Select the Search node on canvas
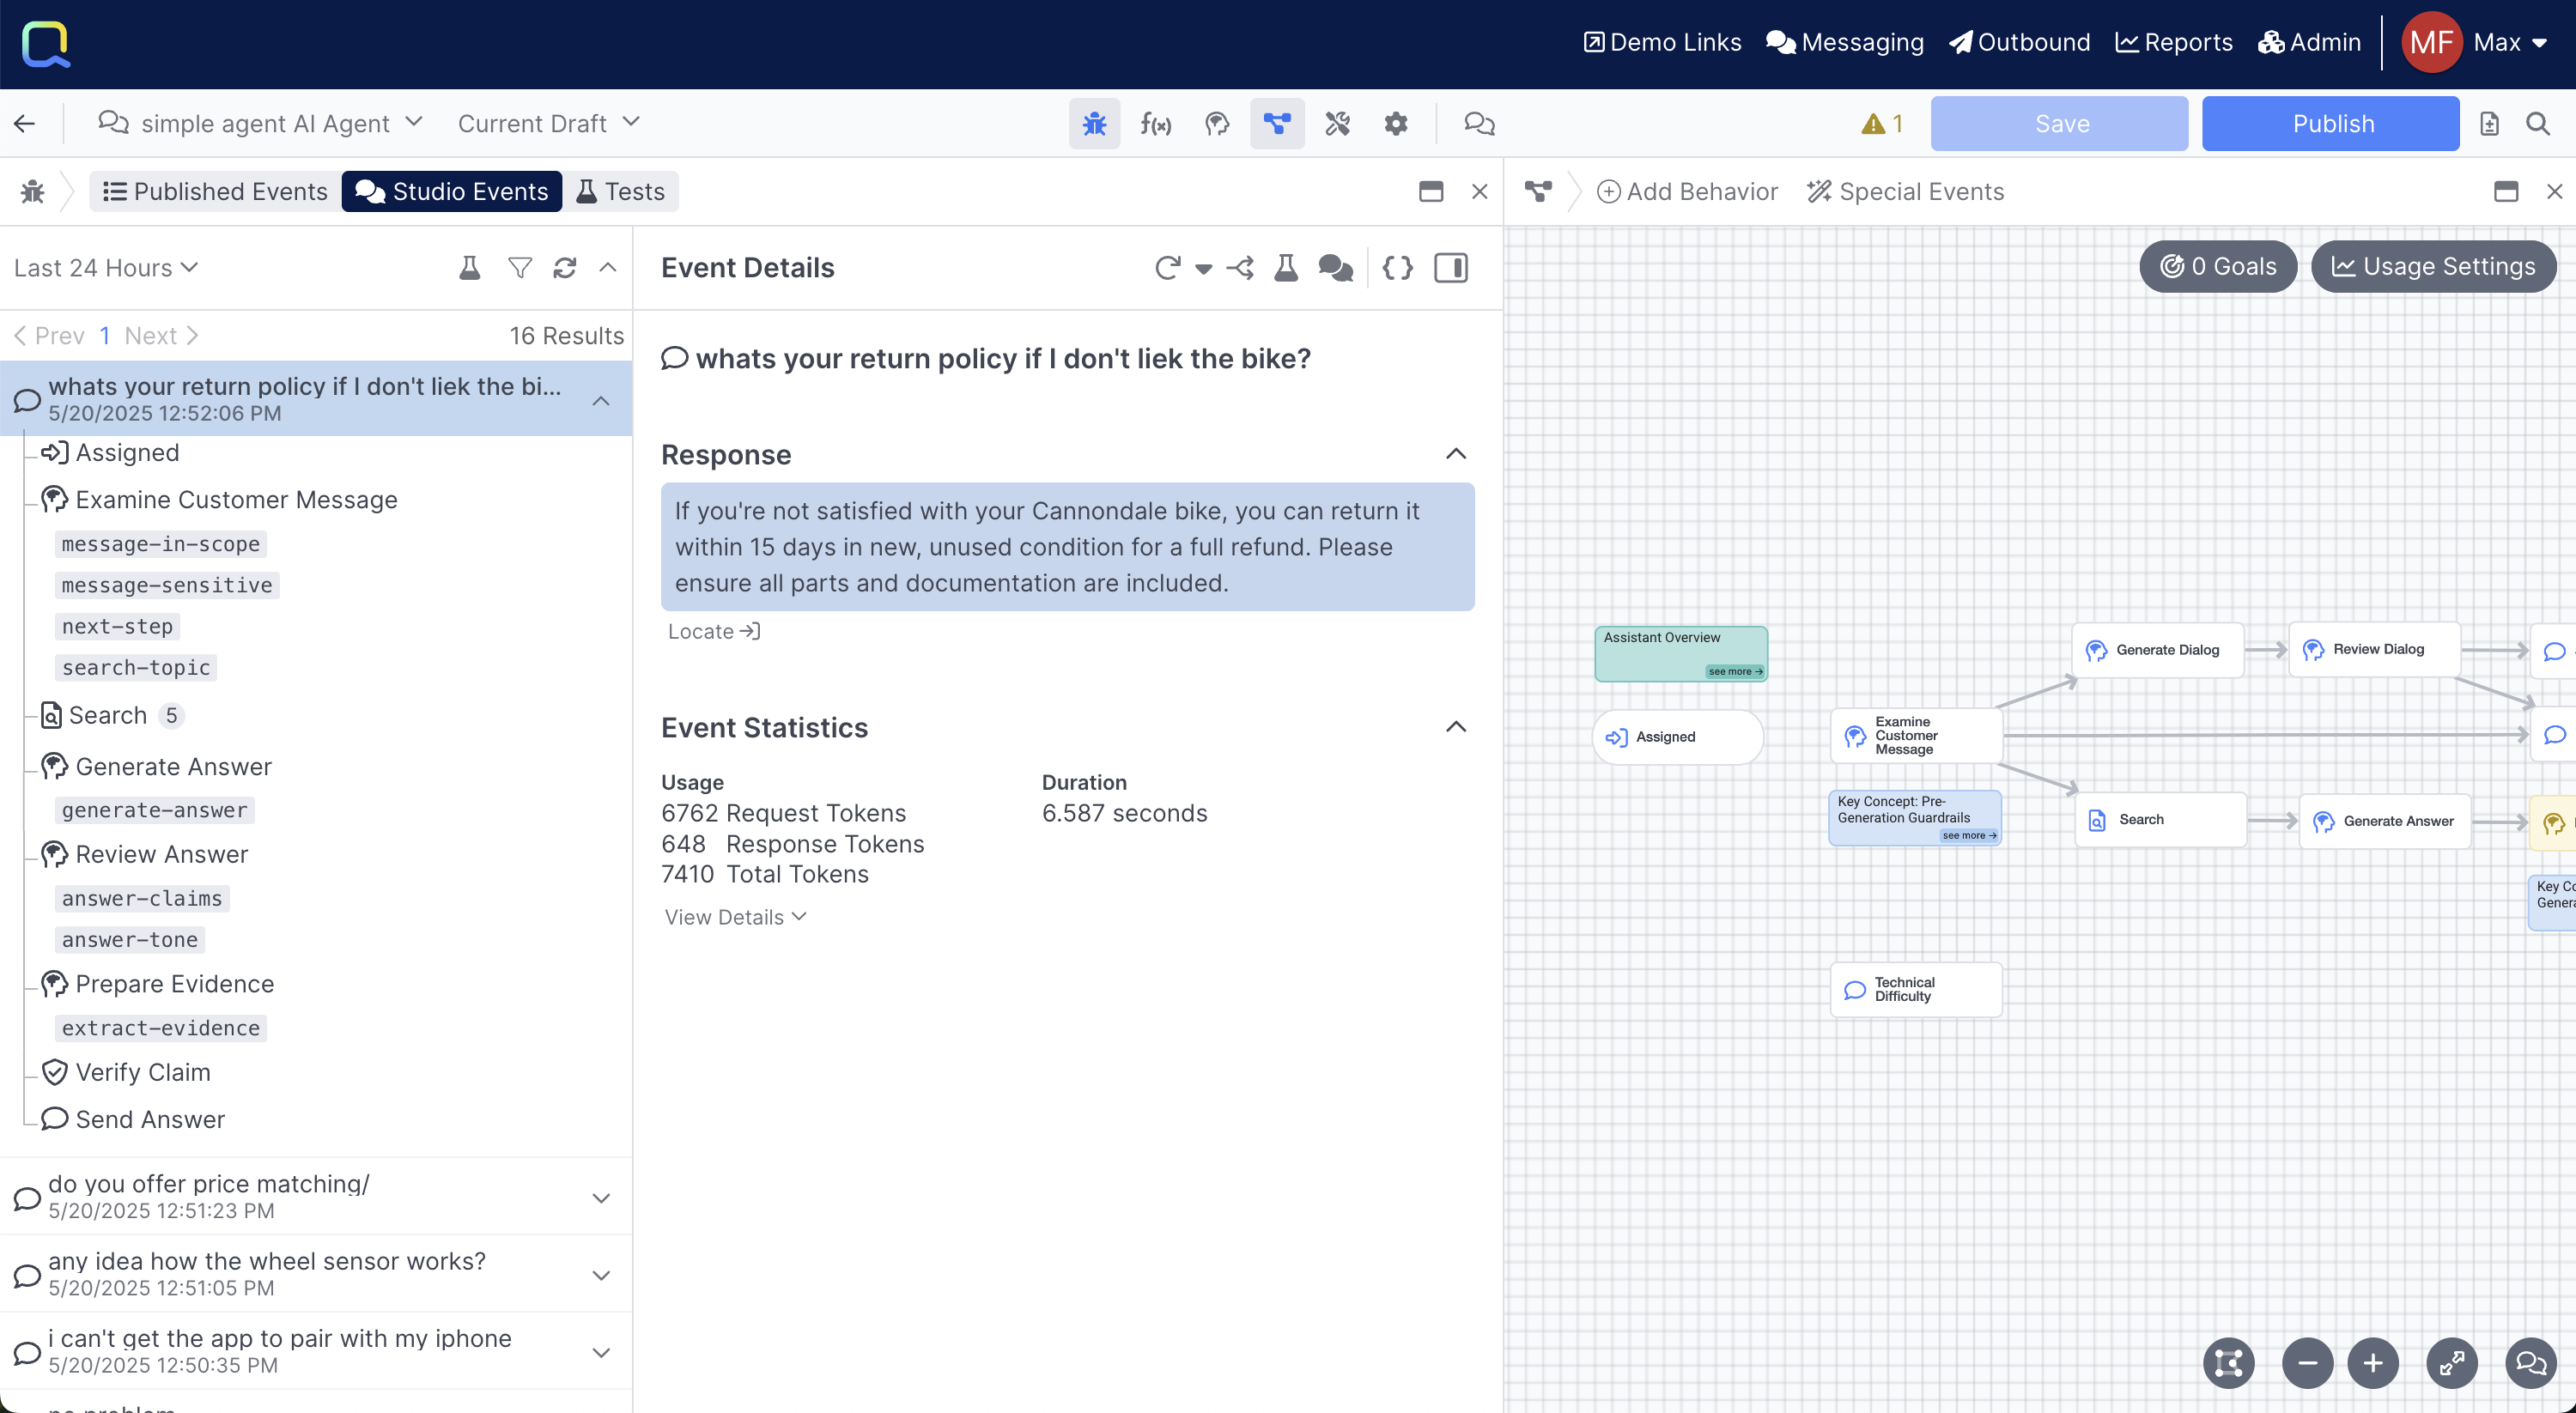This screenshot has width=2576, height=1413. (x=2159, y=820)
